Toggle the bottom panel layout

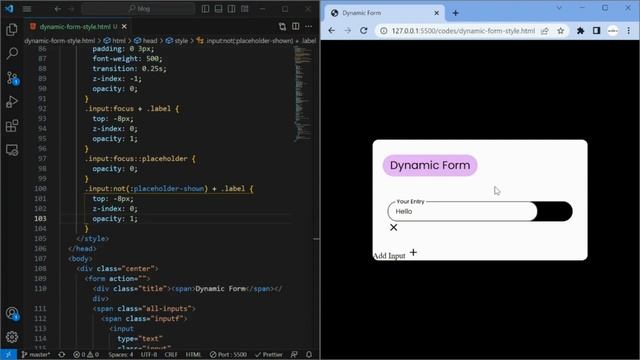coord(218,9)
